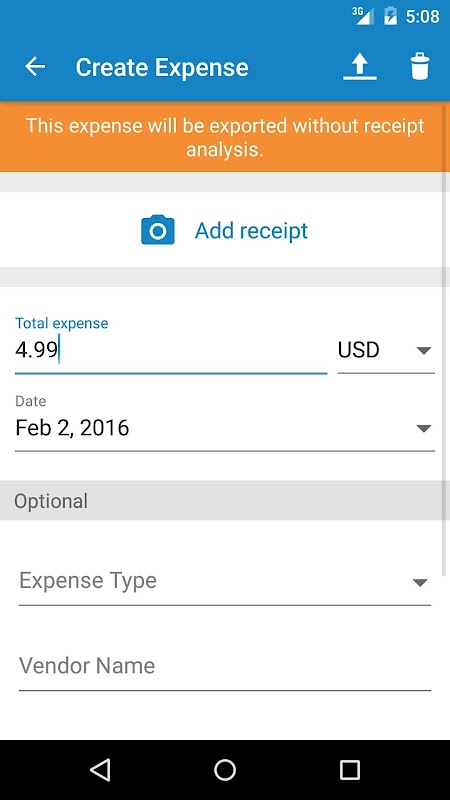Screen dimensions: 450x800
Task: Select the Feb 2, 2016 date value
Action: [72, 428]
